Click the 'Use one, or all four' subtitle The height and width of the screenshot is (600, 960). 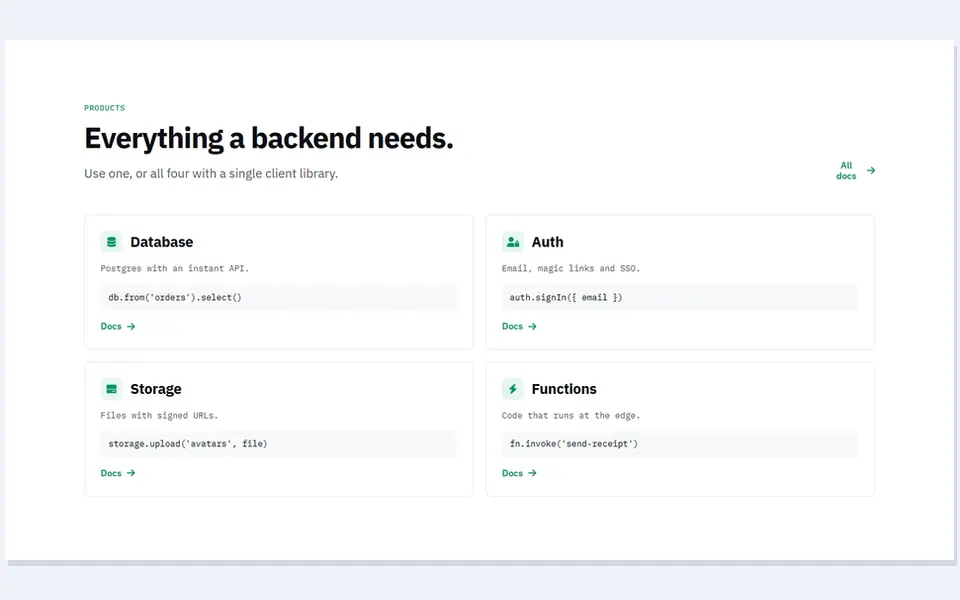tap(211, 174)
